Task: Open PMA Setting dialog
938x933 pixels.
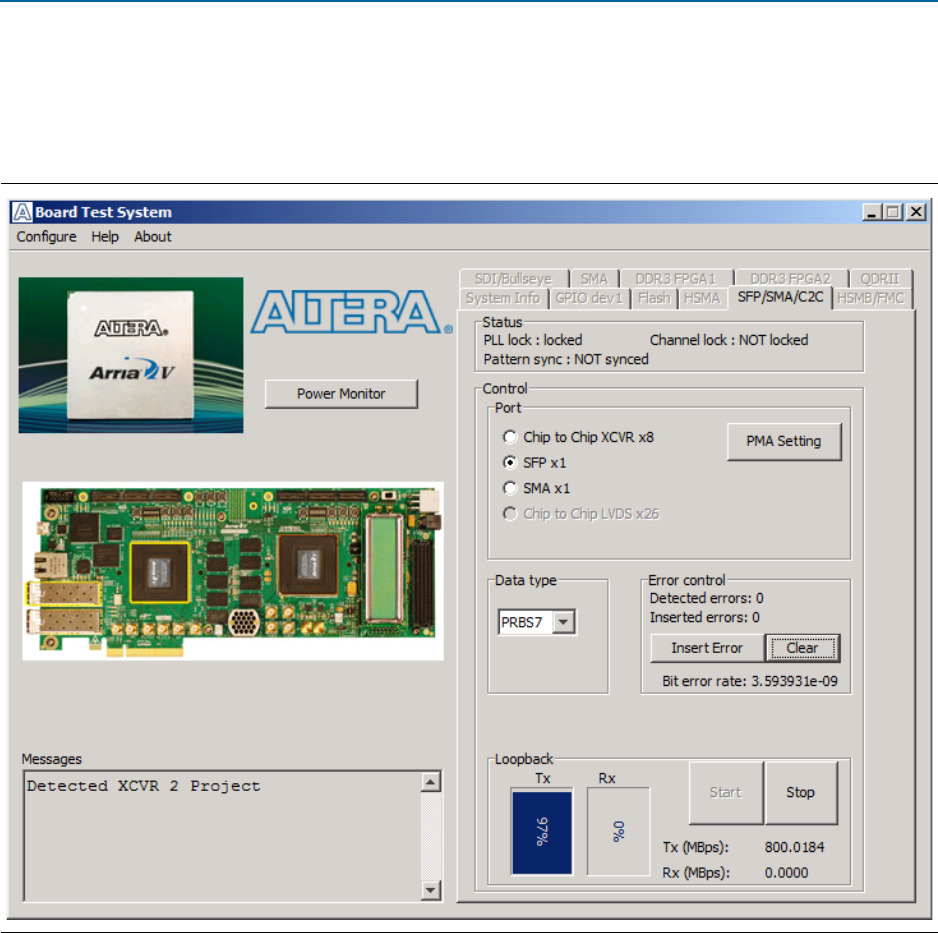Action: (784, 441)
